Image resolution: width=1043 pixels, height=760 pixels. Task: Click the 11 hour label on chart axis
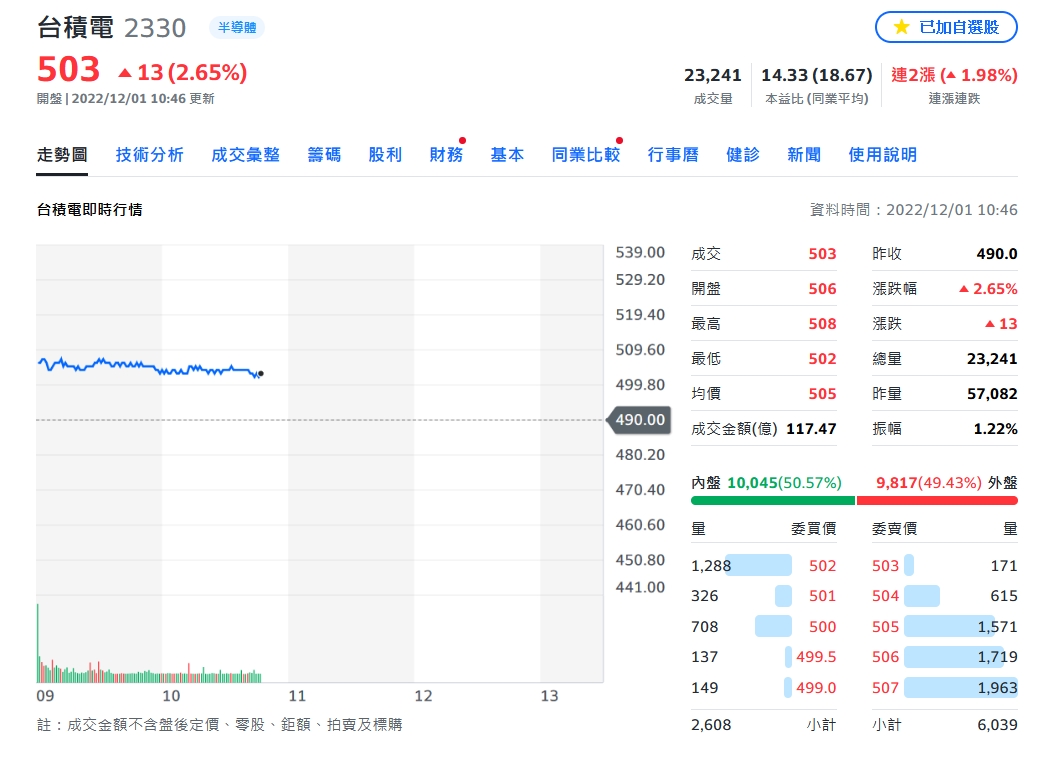tap(297, 696)
